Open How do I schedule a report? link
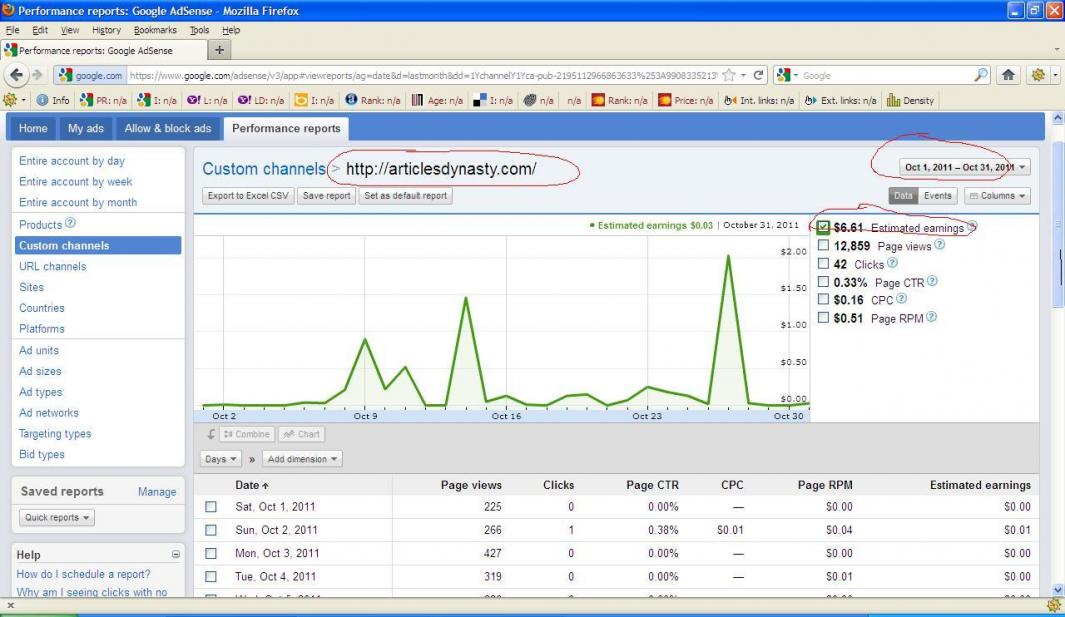Screen dimensions: 1065x617 [x=84, y=574]
